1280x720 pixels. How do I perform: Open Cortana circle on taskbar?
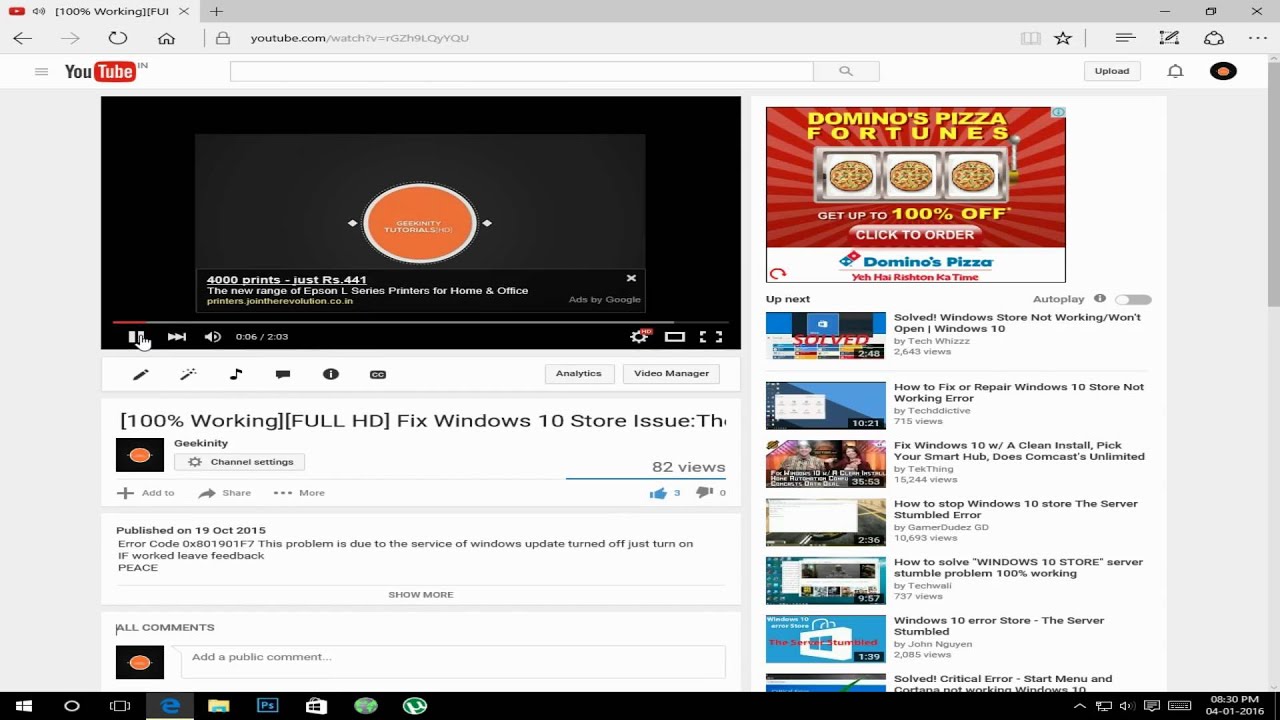(71, 706)
